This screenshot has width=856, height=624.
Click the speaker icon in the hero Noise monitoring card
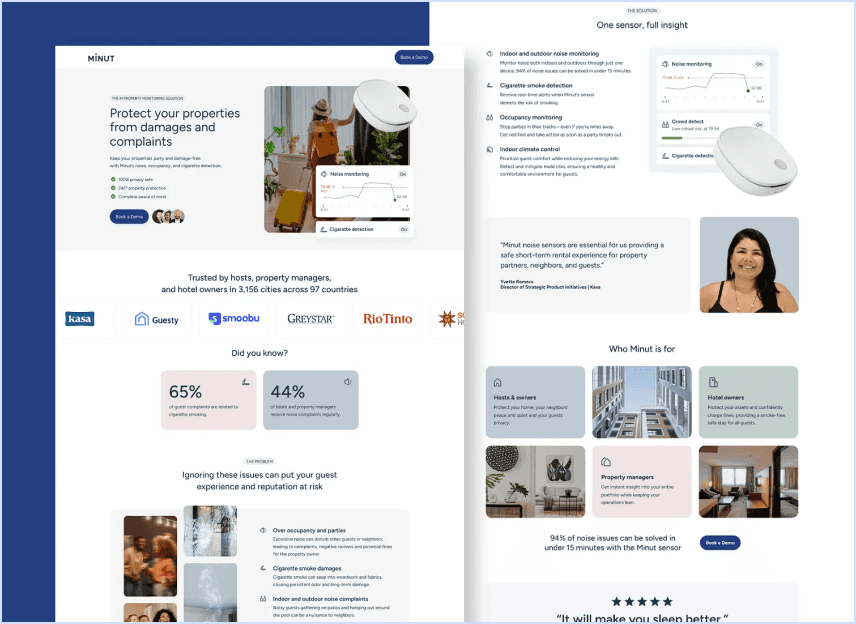coord(324,174)
